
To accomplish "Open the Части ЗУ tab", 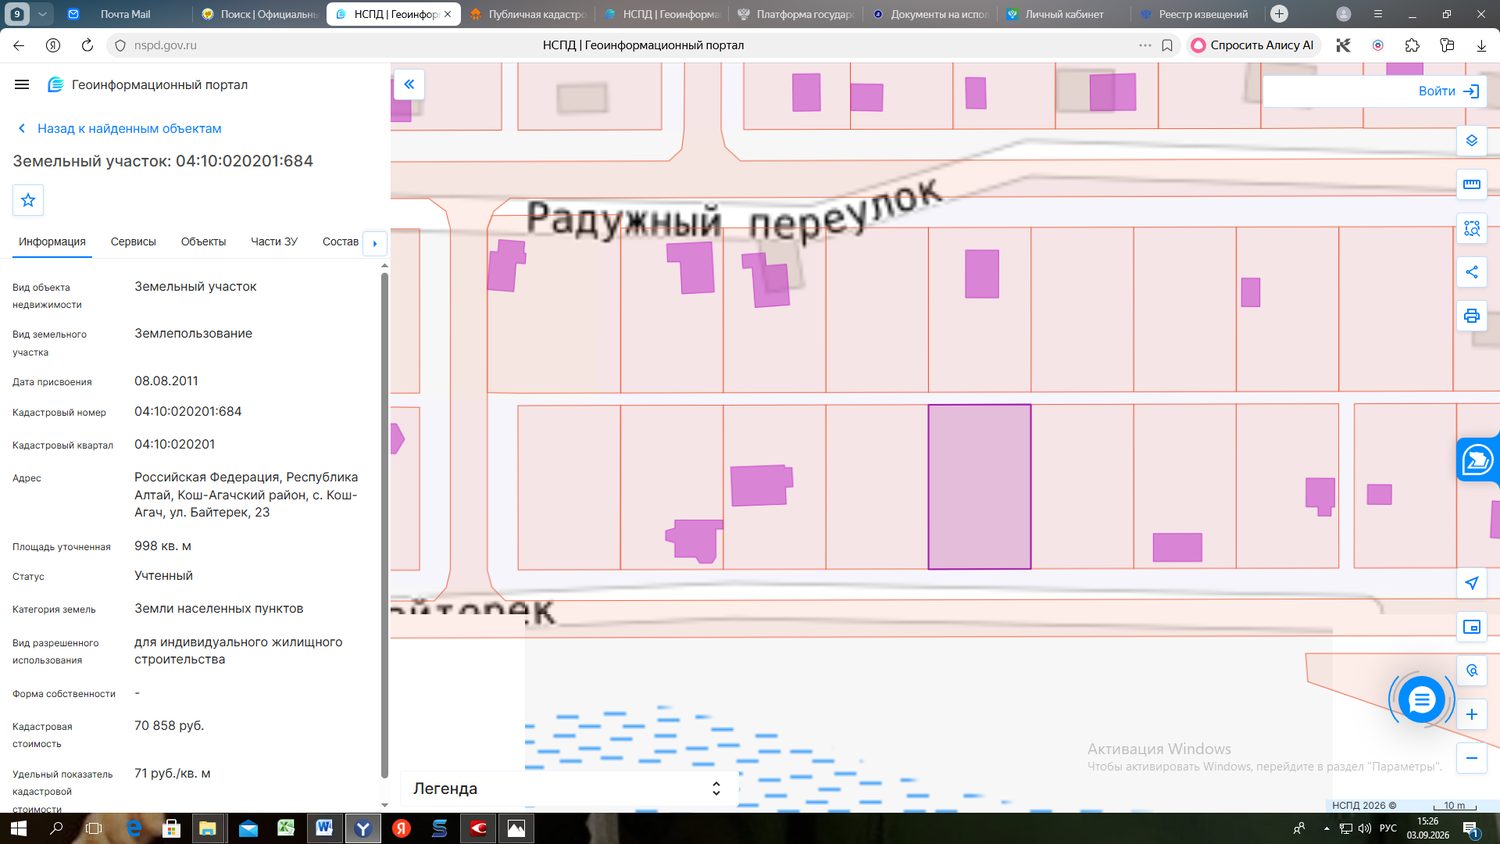I will pyautogui.click(x=274, y=242).
